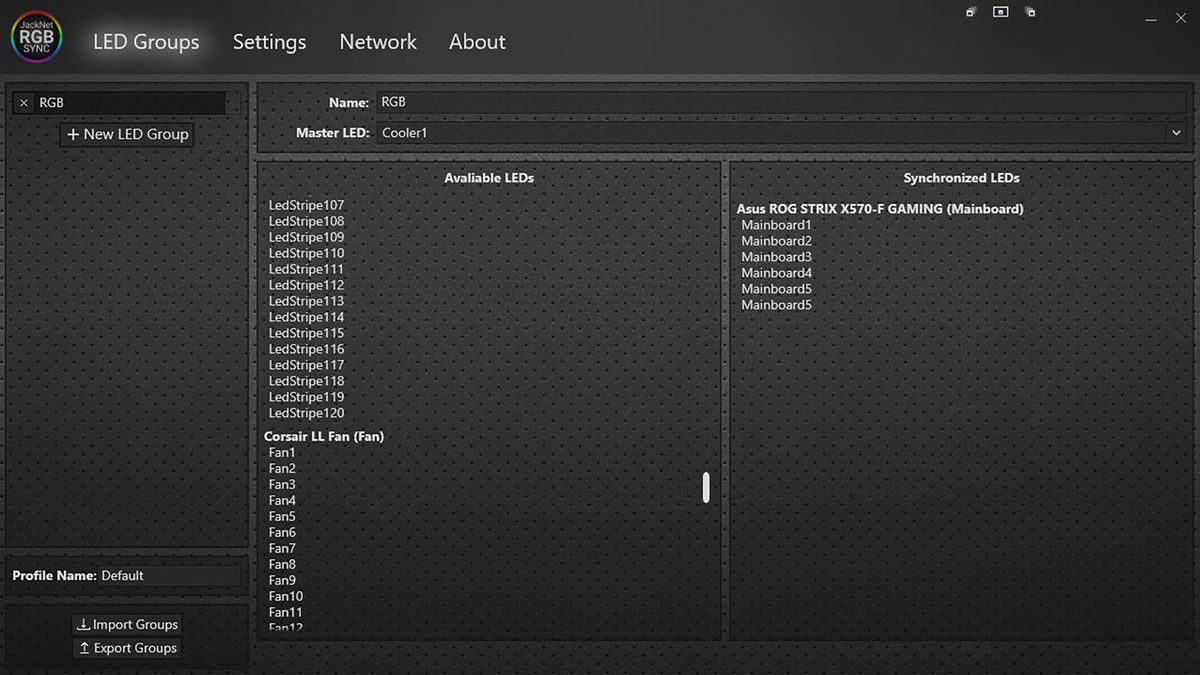1200x675 pixels.
Task: Click the Import Groups button
Action: tap(126, 623)
